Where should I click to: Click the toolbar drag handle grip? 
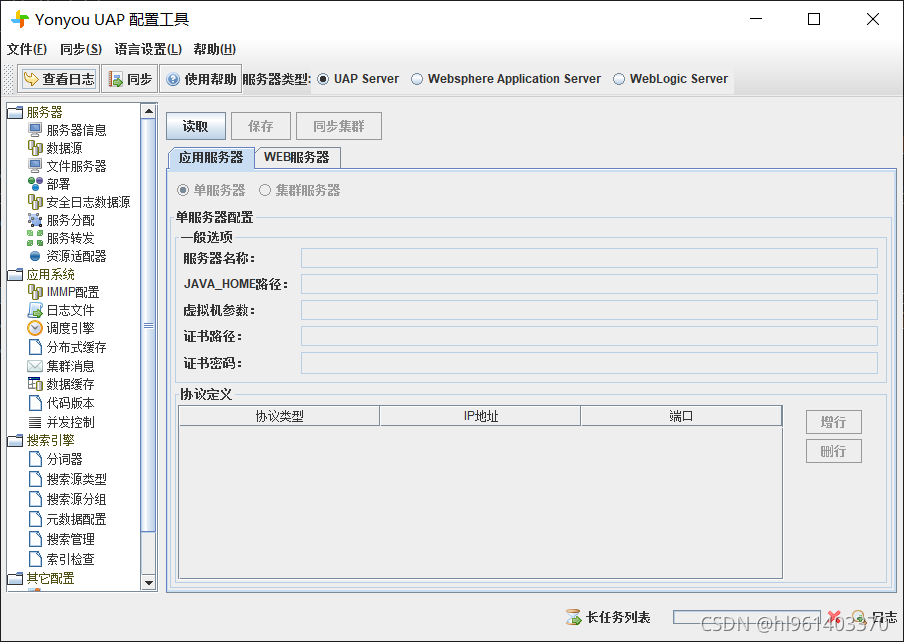pos(8,79)
